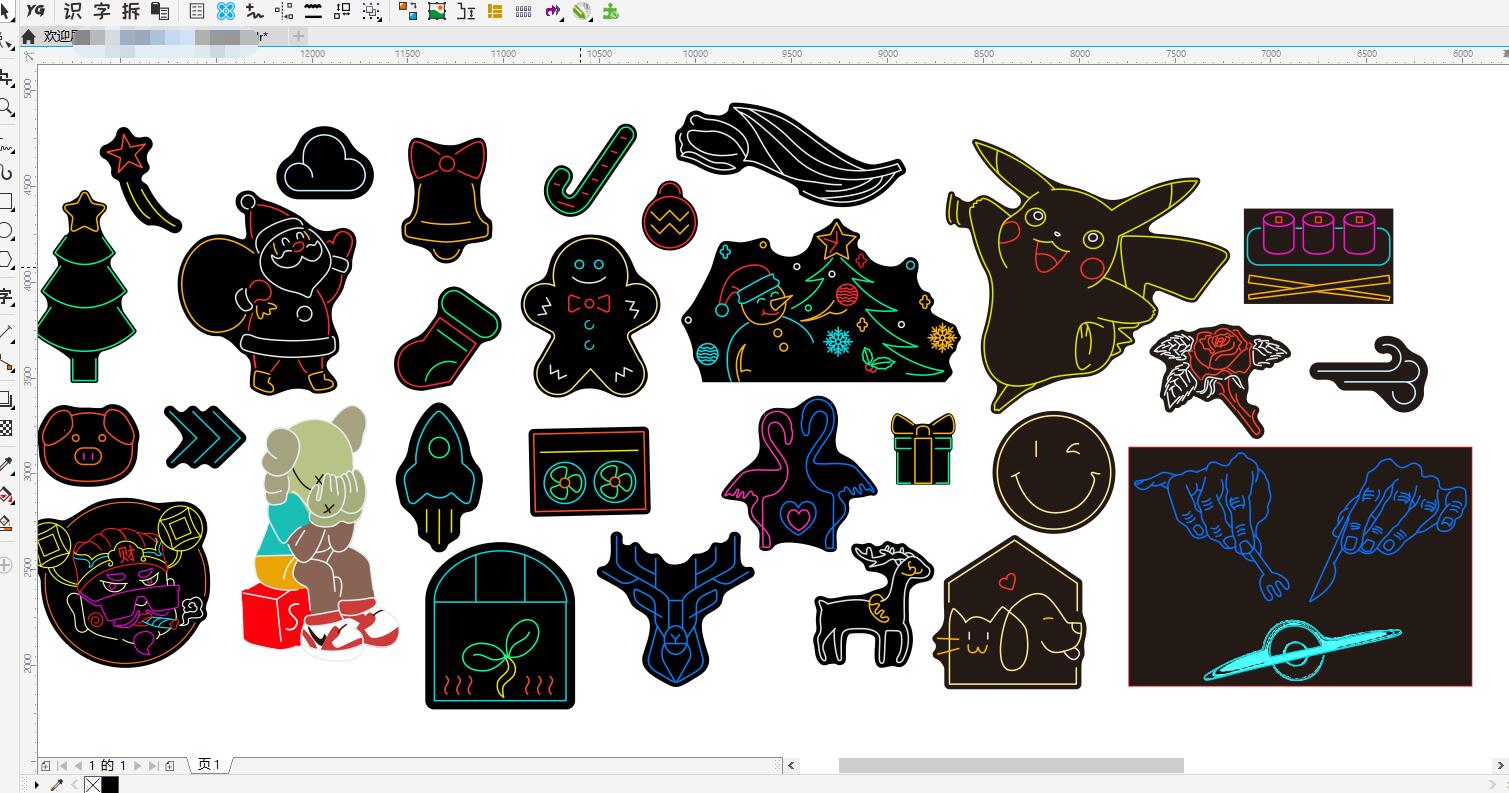Click the scroll-left arrow of horizontal scrollbar
The height and width of the screenshot is (793, 1509).
point(792,766)
